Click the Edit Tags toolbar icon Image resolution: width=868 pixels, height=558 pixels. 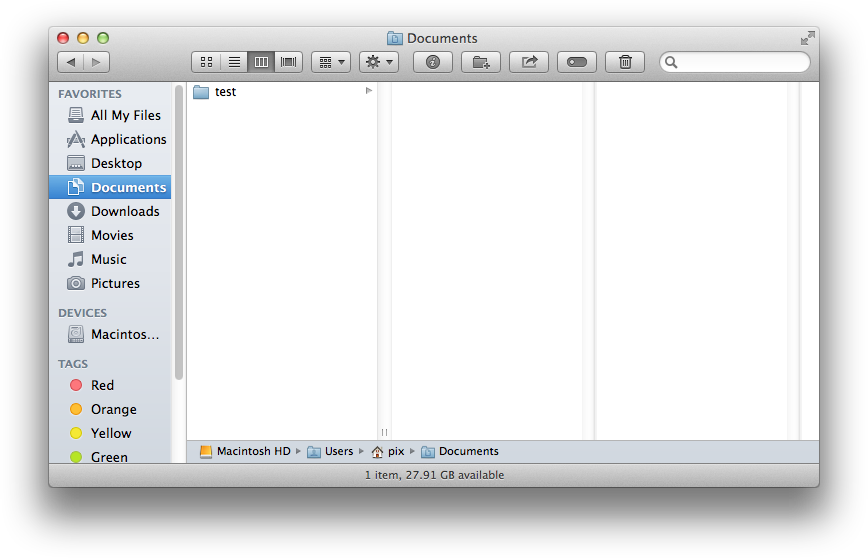pos(577,62)
